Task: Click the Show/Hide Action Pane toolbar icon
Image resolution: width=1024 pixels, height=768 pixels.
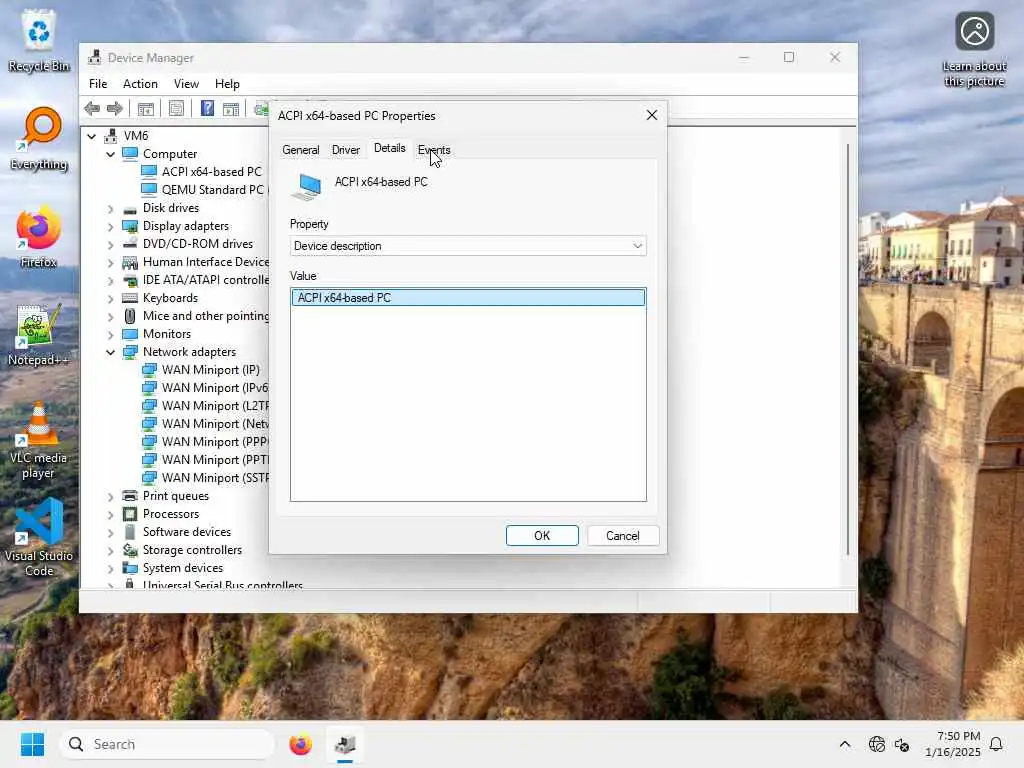Action: click(231, 108)
